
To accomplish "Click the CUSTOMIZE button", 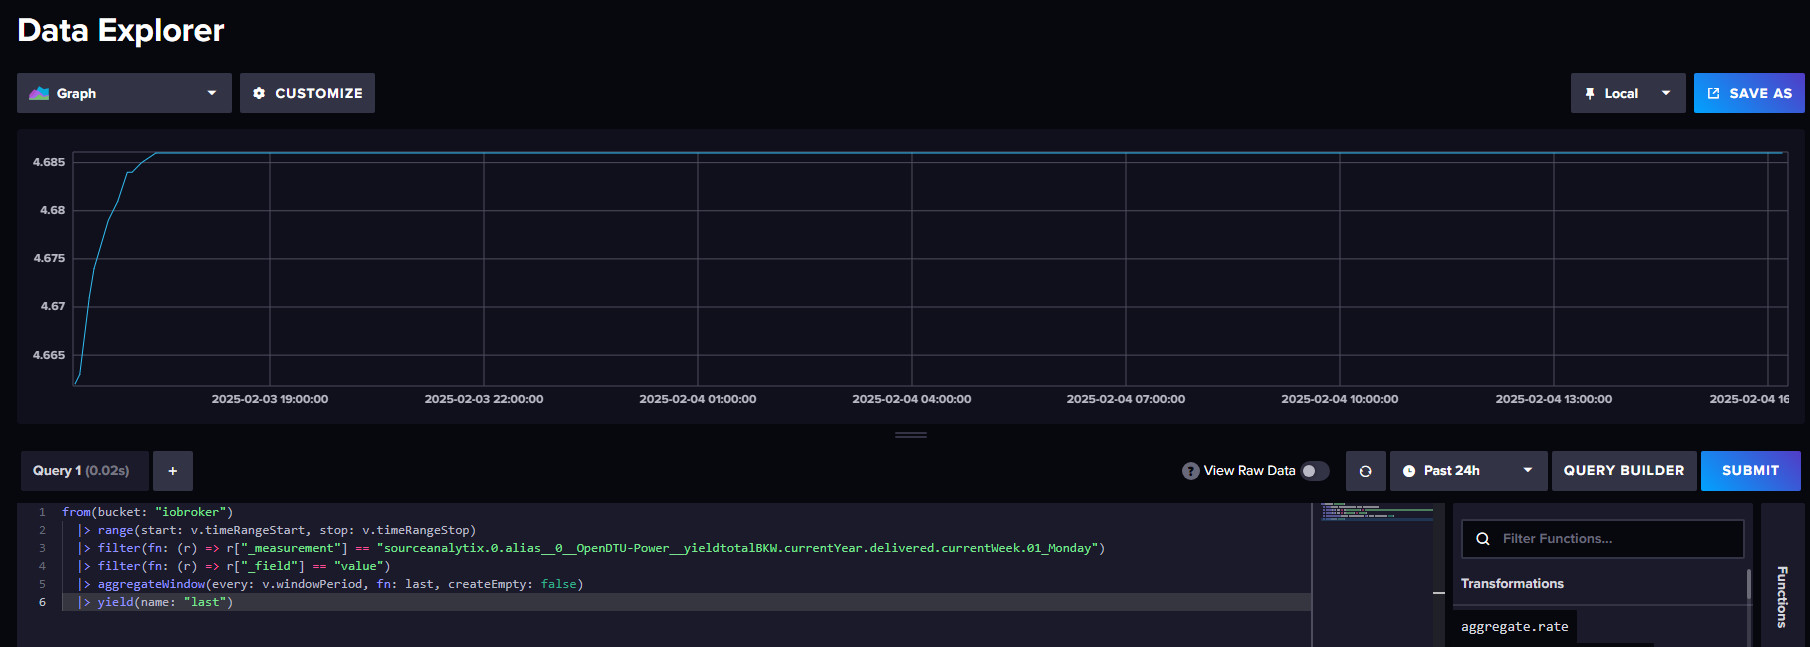I will (307, 93).
